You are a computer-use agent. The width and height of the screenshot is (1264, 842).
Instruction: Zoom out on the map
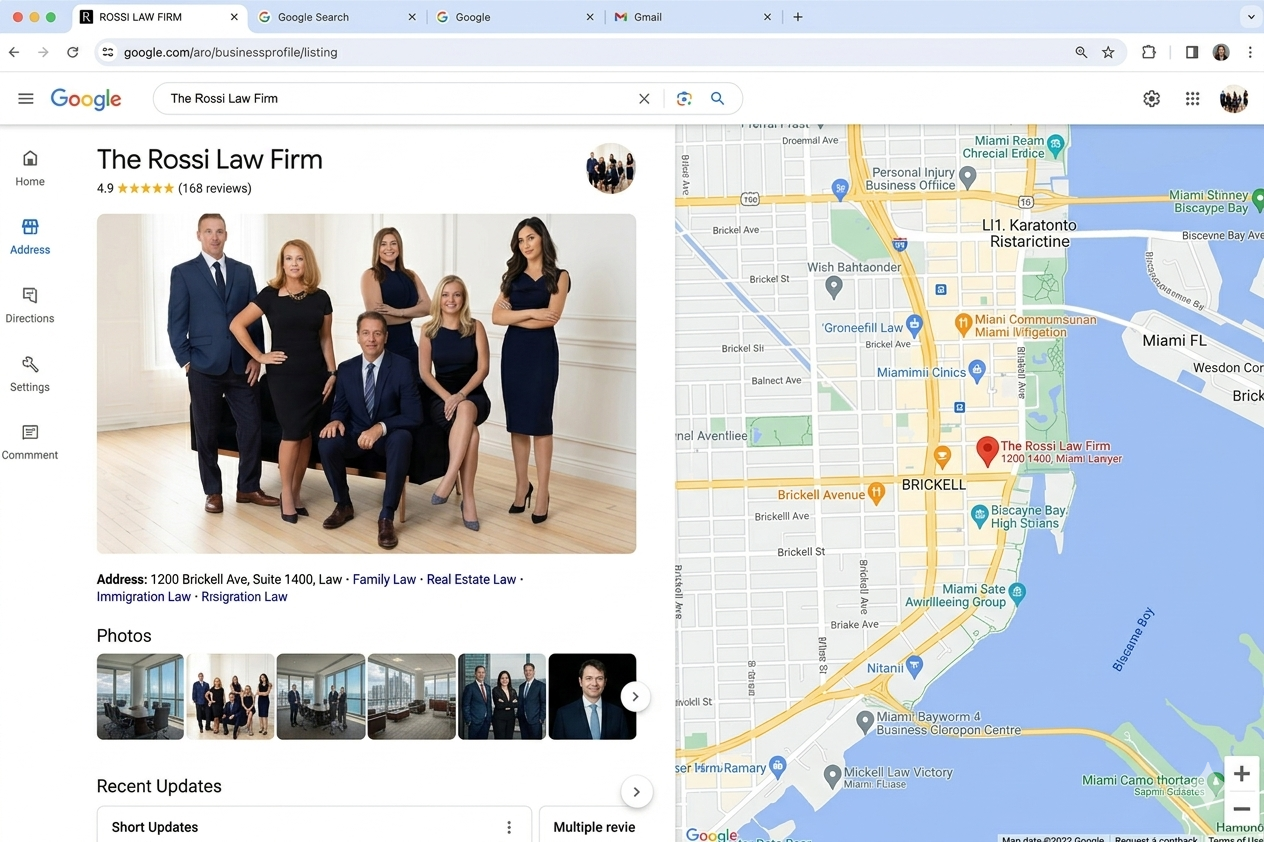(x=1242, y=809)
